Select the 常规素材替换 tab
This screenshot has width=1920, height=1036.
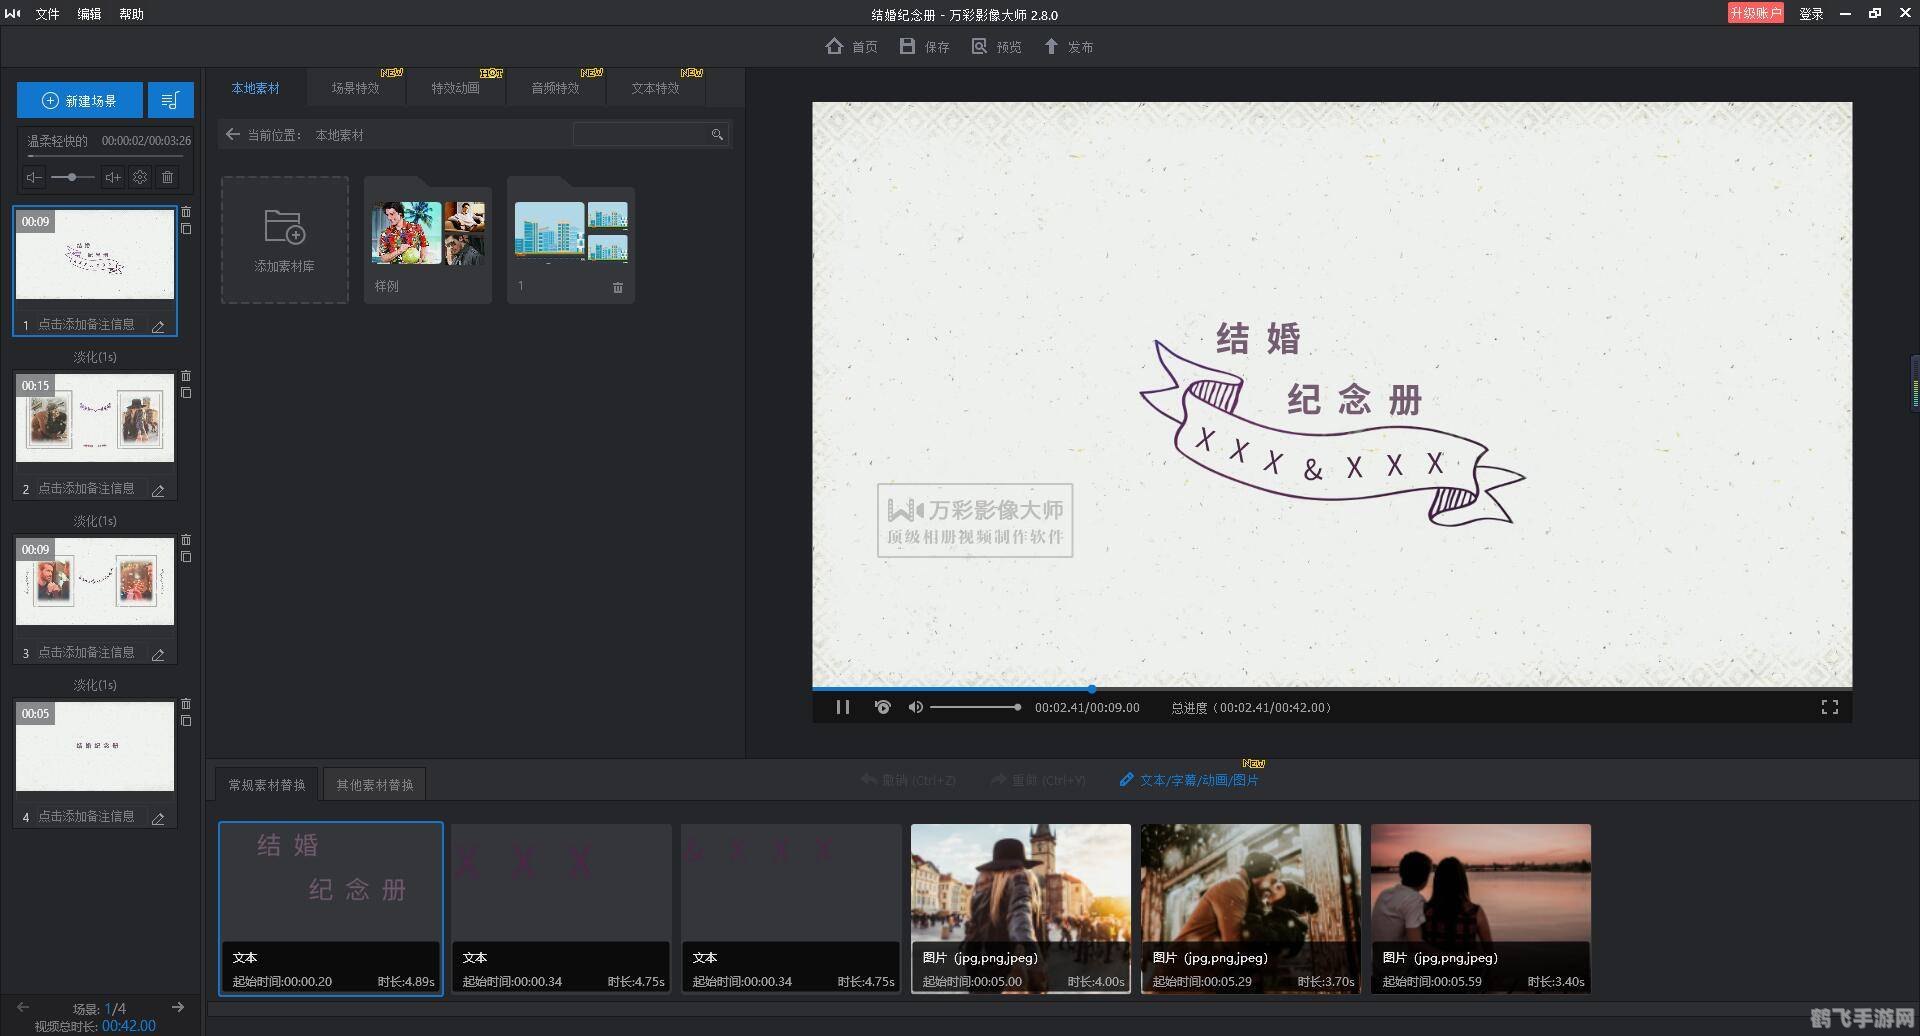(x=267, y=785)
